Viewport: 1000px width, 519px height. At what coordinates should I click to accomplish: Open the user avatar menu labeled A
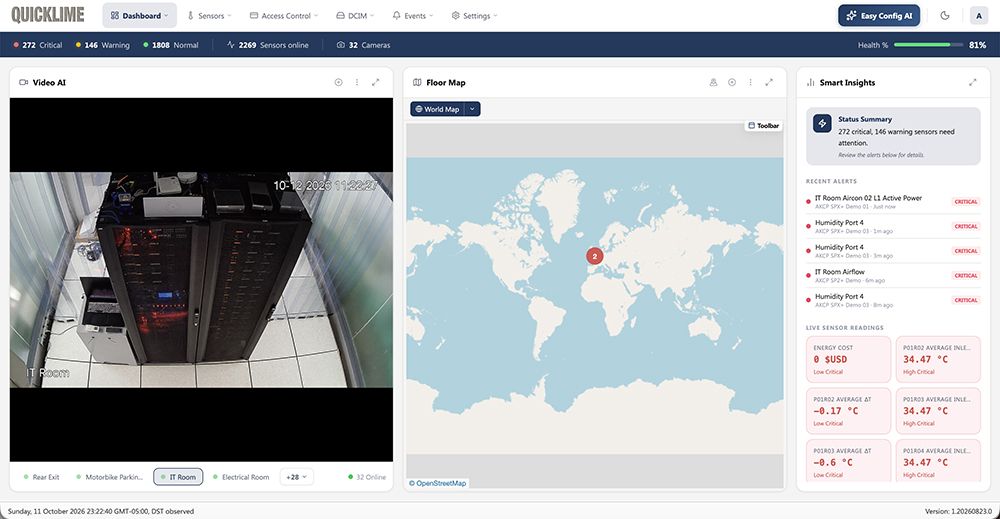pyautogui.click(x=979, y=15)
